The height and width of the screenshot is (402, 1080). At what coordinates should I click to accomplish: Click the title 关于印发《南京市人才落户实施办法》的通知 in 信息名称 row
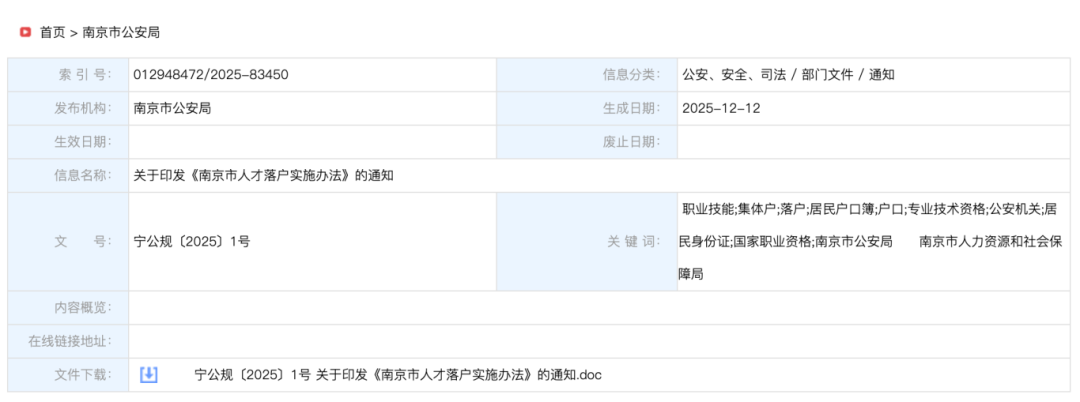coord(263,175)
